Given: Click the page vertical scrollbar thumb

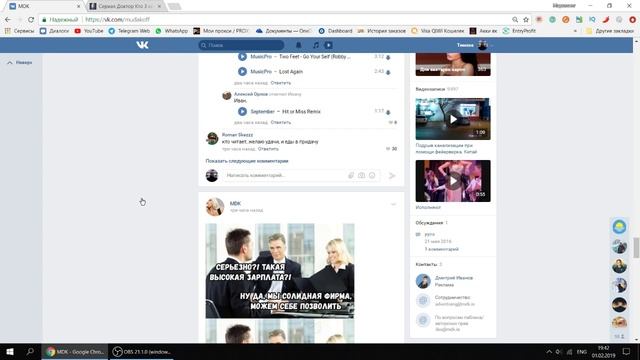Looking at the screenshot, I should coord(636,247).
